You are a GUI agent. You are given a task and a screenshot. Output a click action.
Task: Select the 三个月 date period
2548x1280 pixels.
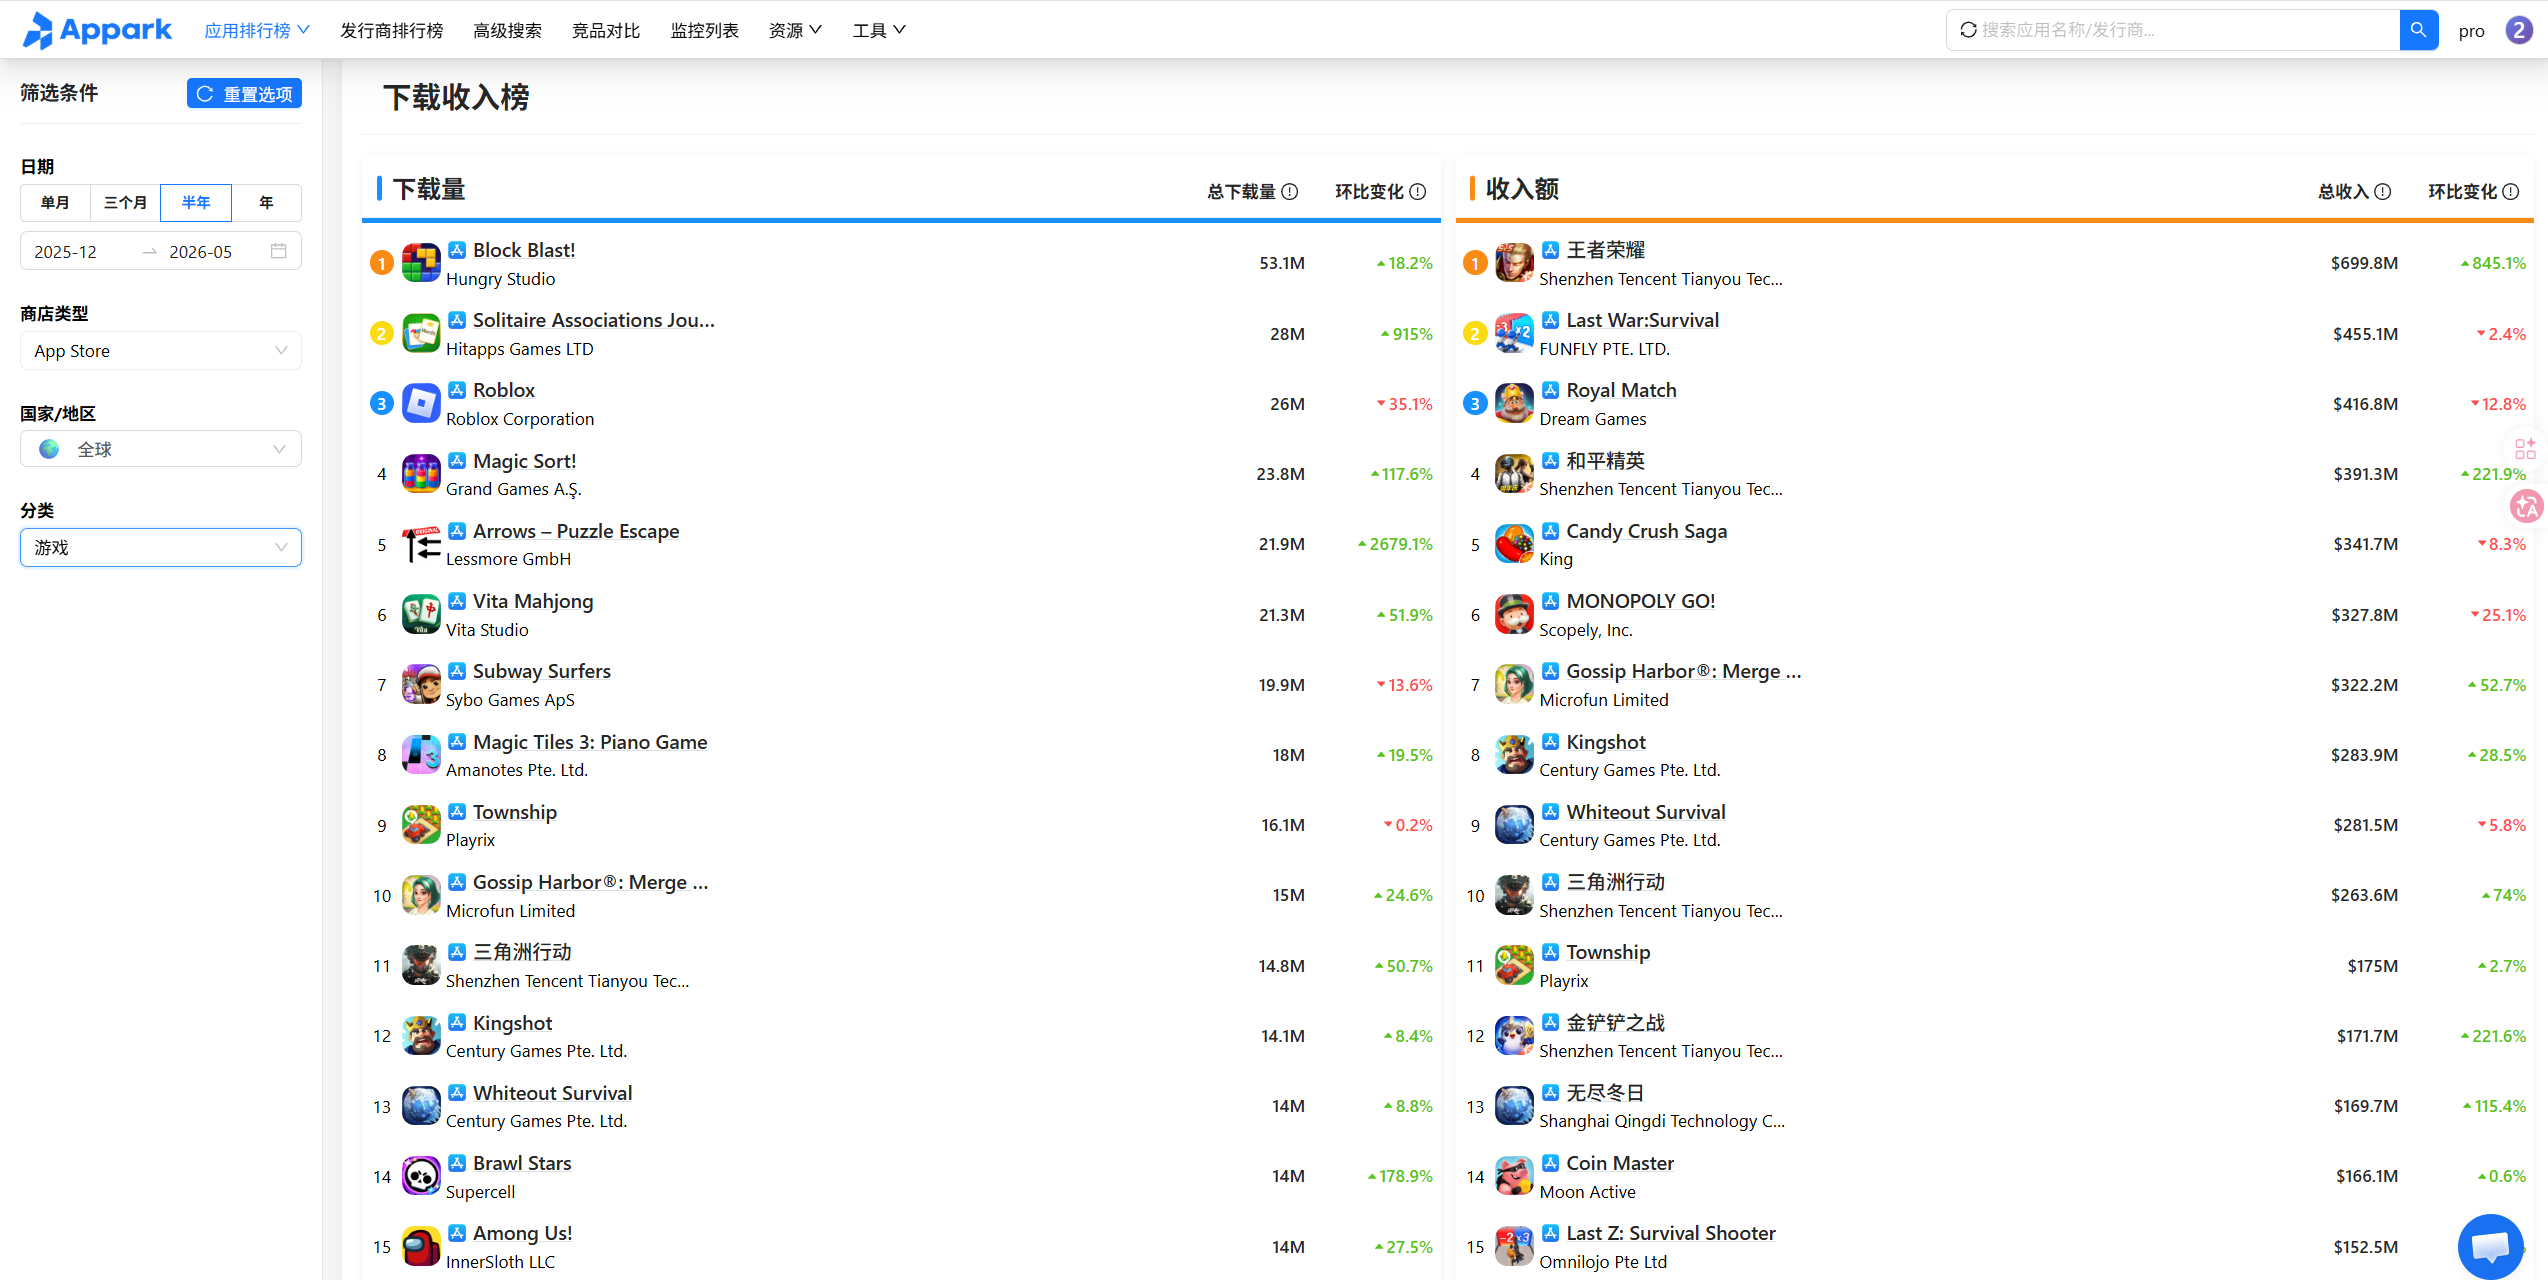click(125, 202)
